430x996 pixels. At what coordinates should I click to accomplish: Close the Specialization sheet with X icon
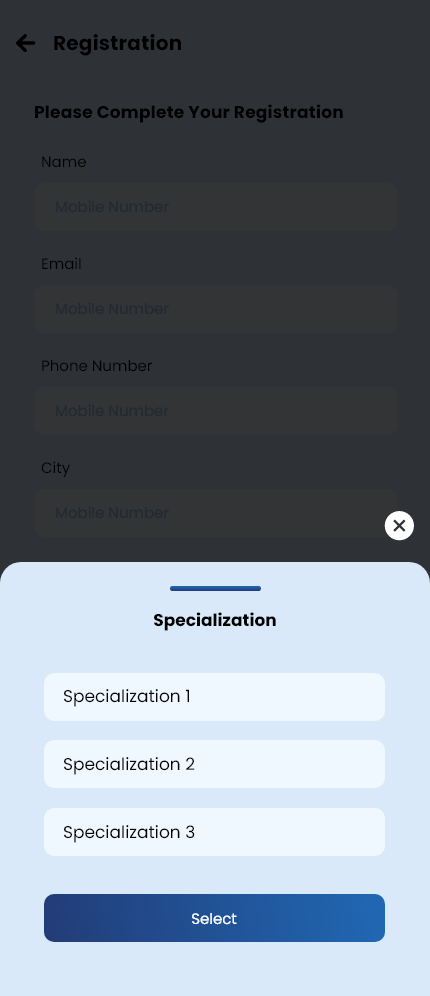(x=399, y=525)
